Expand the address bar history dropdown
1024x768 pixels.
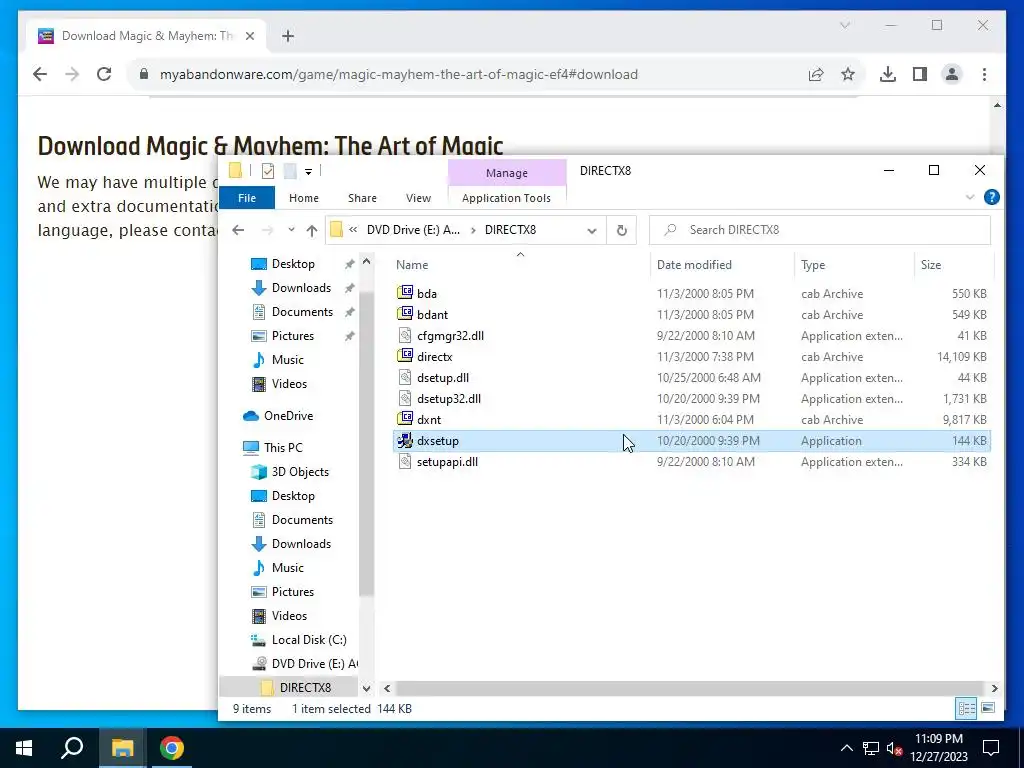[592, 230]
